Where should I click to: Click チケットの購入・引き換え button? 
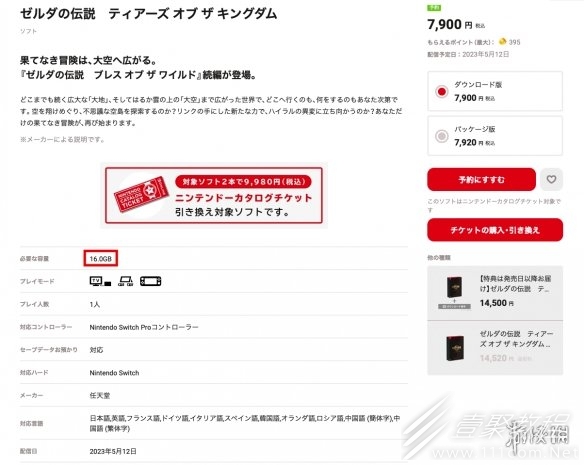pos(495,230)
